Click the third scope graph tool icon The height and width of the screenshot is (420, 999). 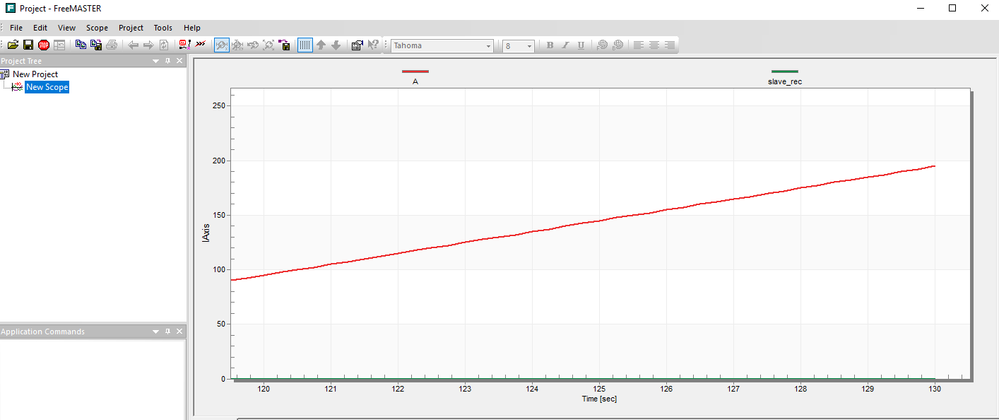click(253, 45)
